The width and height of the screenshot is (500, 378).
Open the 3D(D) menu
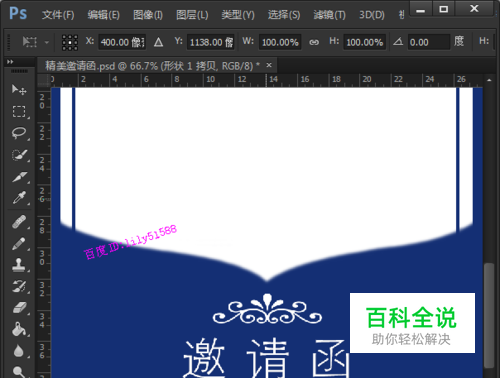click(x=372, y=15)
